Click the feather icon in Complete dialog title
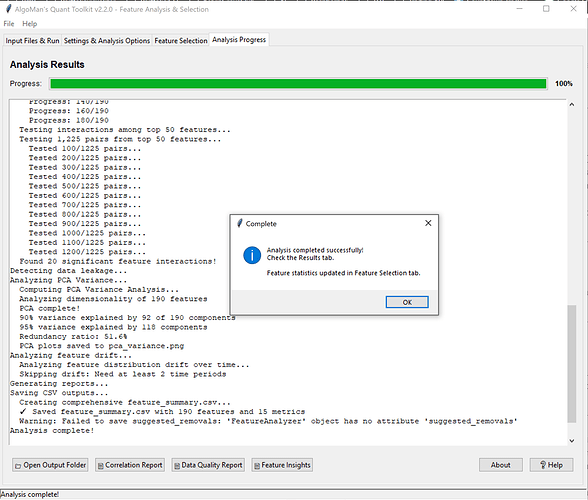The width and height of the screenshot is (588, 500). [240, 224]
